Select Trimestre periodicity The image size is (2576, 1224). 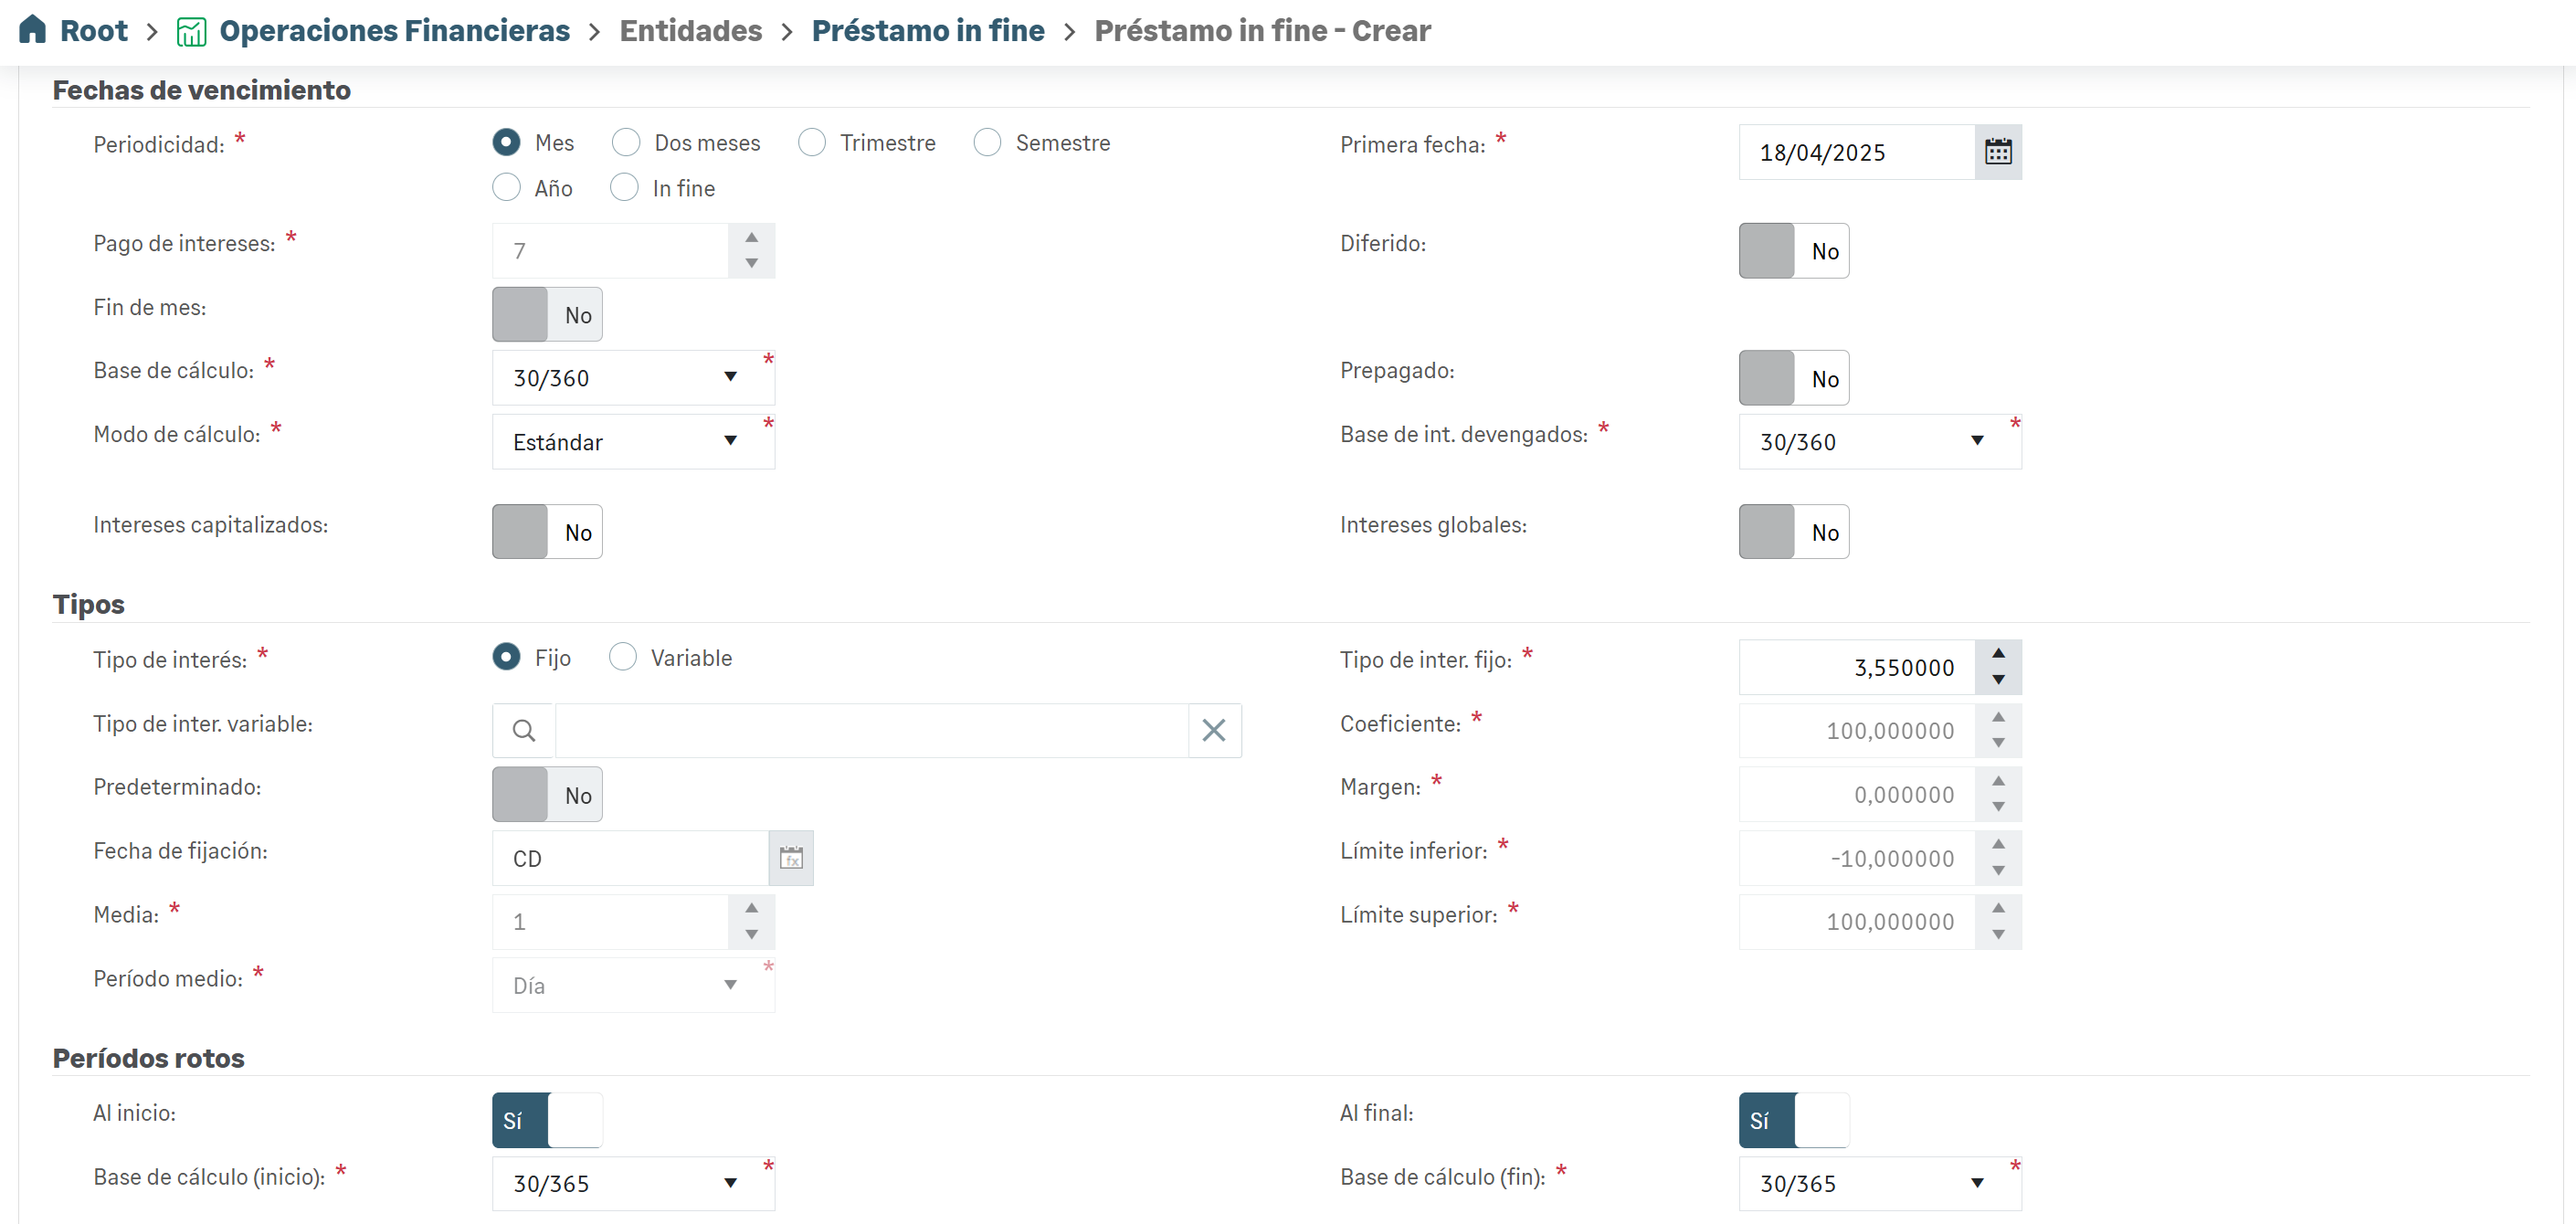(x=812, y=143)
